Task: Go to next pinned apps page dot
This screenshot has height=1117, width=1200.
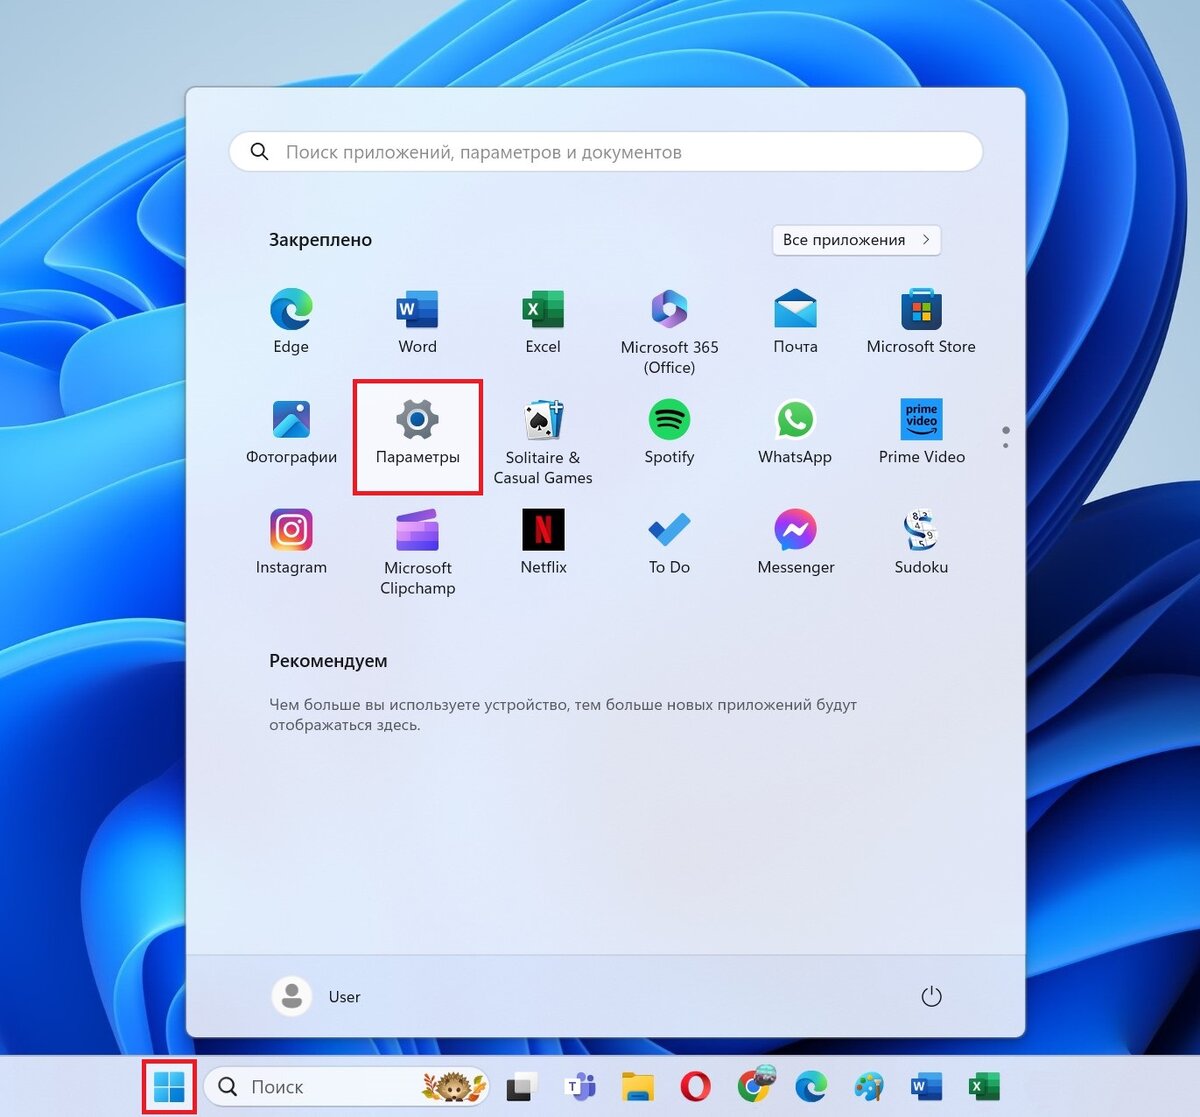Action: 1005,445
